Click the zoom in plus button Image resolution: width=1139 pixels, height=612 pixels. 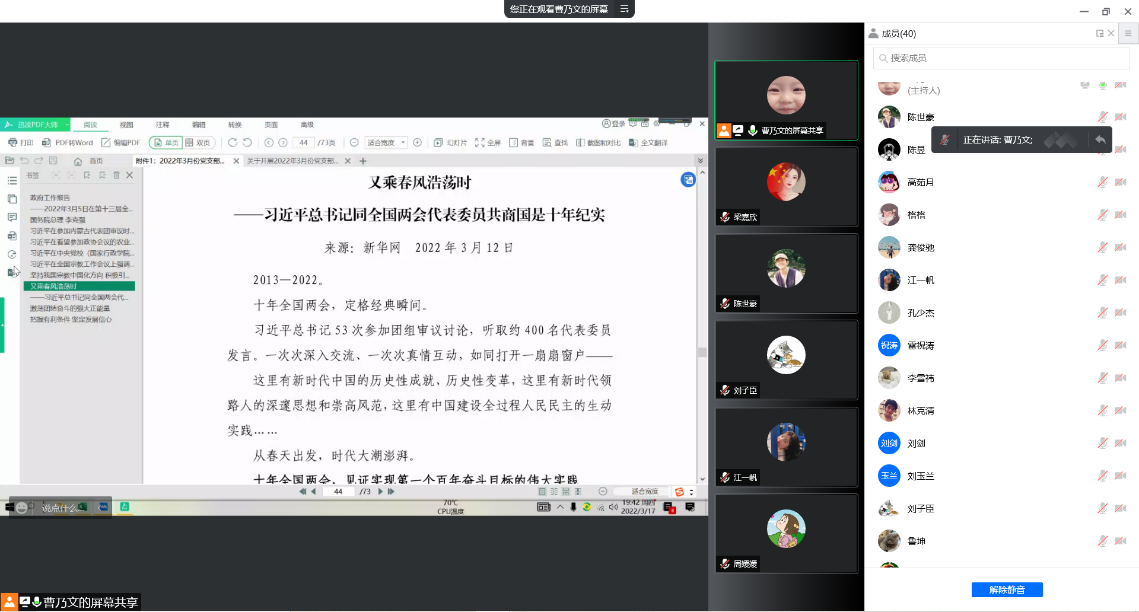(417, 142)
